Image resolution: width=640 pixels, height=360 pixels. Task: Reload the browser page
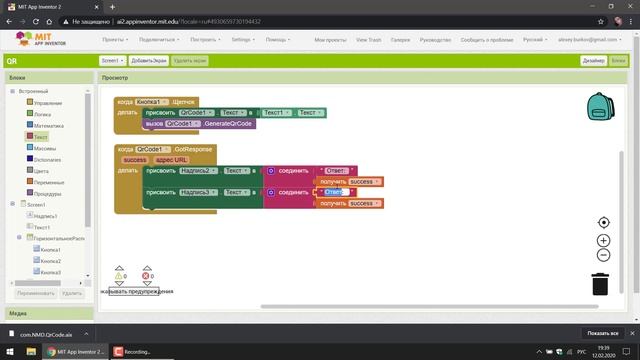click(x=36, y=22)
